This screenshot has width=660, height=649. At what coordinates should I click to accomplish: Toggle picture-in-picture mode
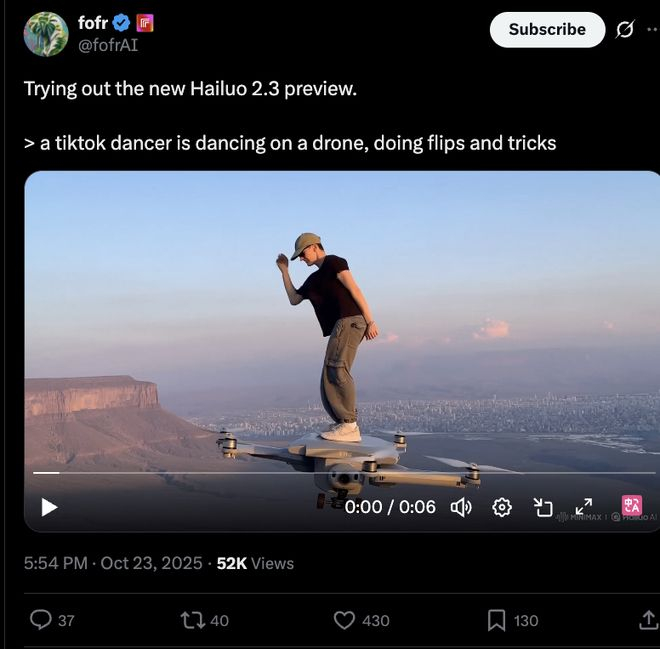tap(543, 507)
